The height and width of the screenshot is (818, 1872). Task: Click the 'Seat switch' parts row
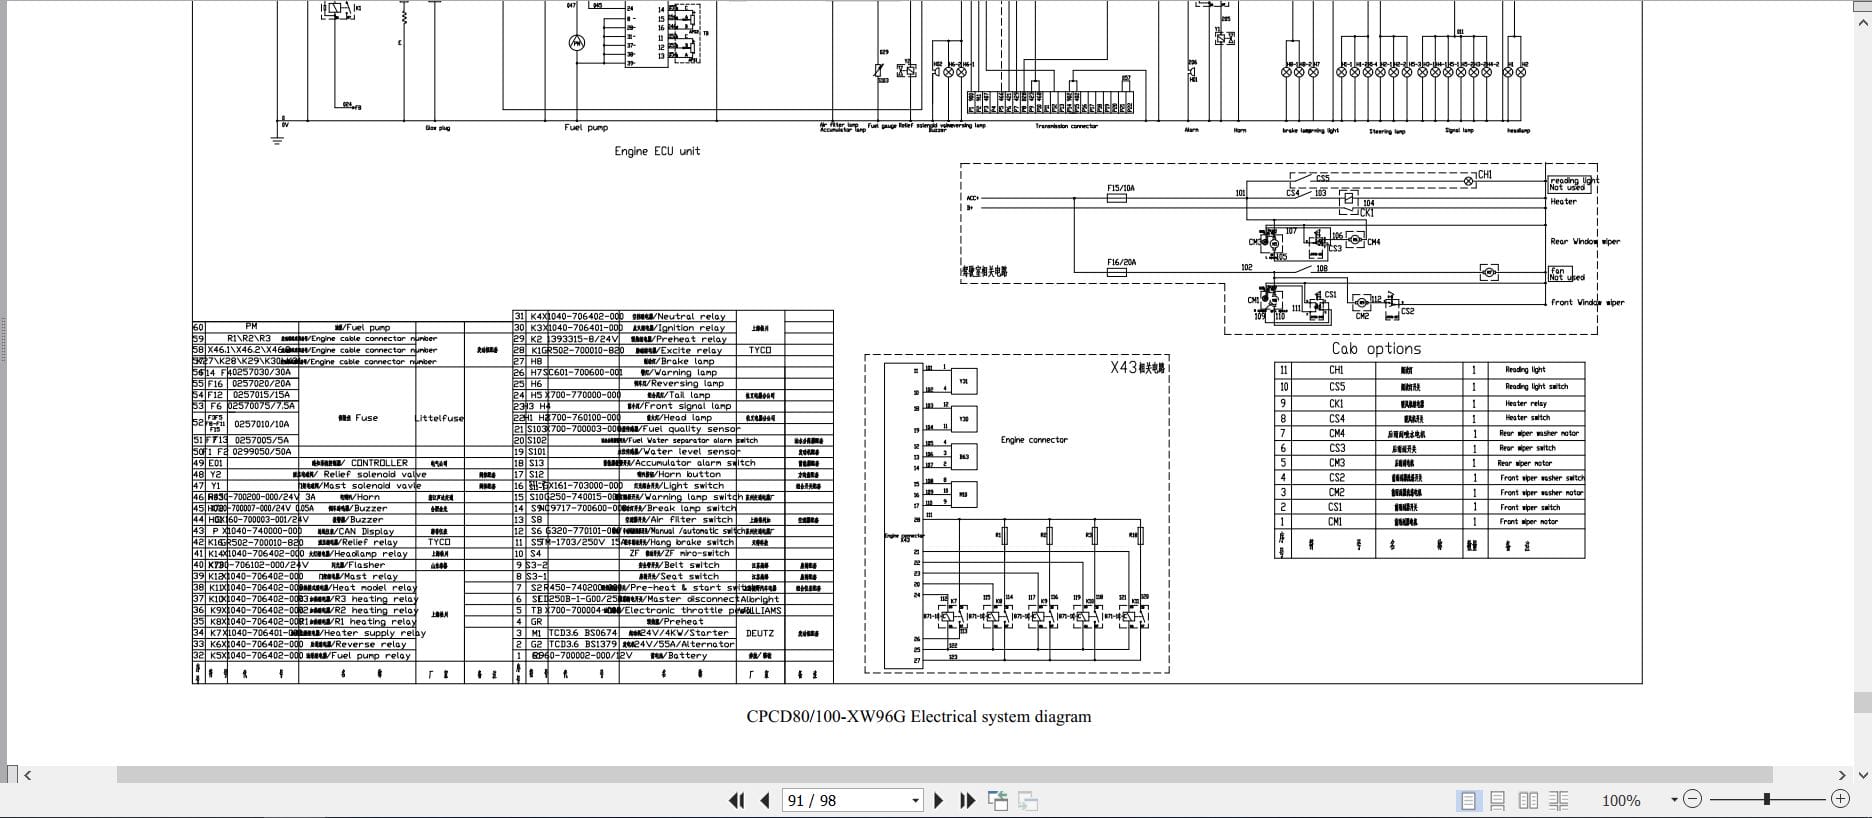click(673, 576)
